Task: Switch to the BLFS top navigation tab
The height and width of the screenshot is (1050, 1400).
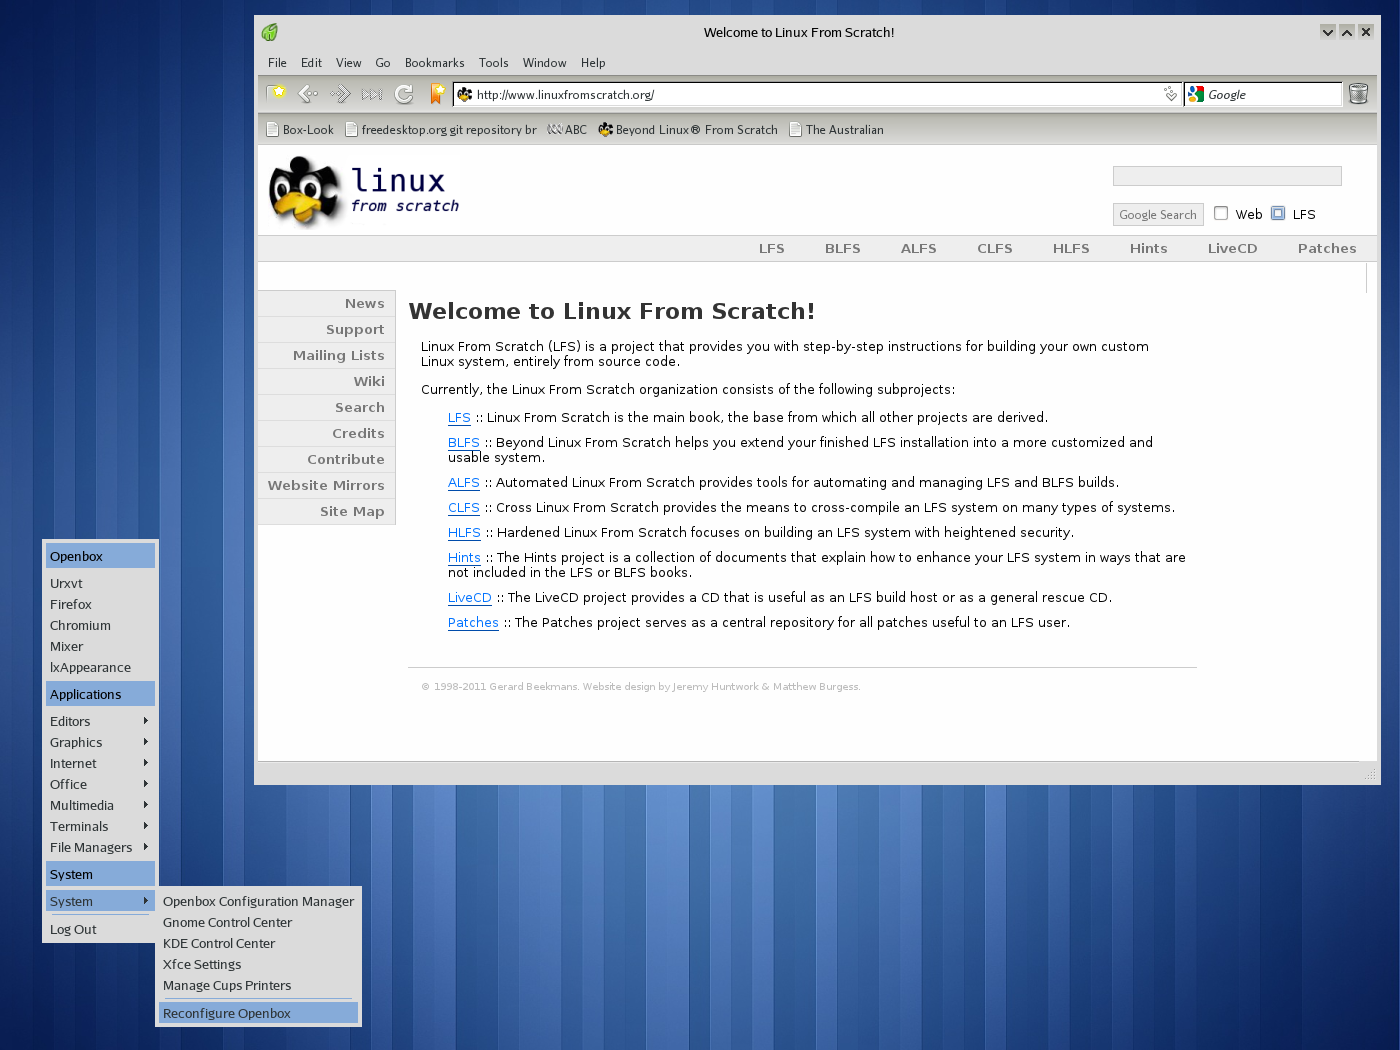Action: pos(843,249)
